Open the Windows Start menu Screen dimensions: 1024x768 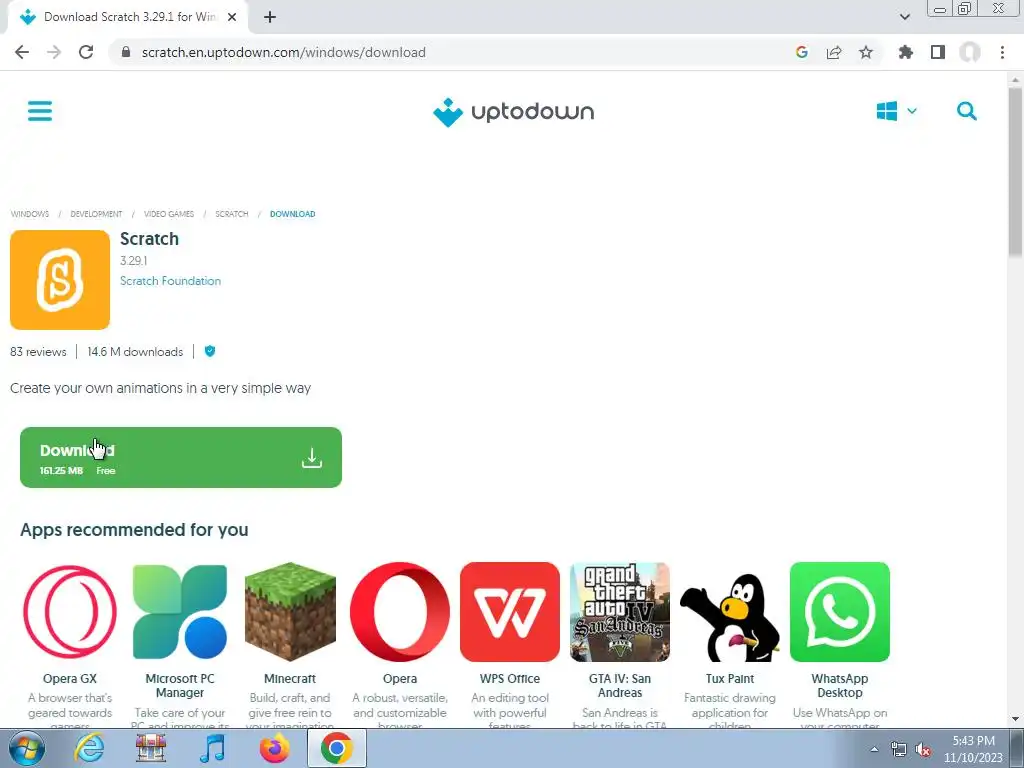27,748
